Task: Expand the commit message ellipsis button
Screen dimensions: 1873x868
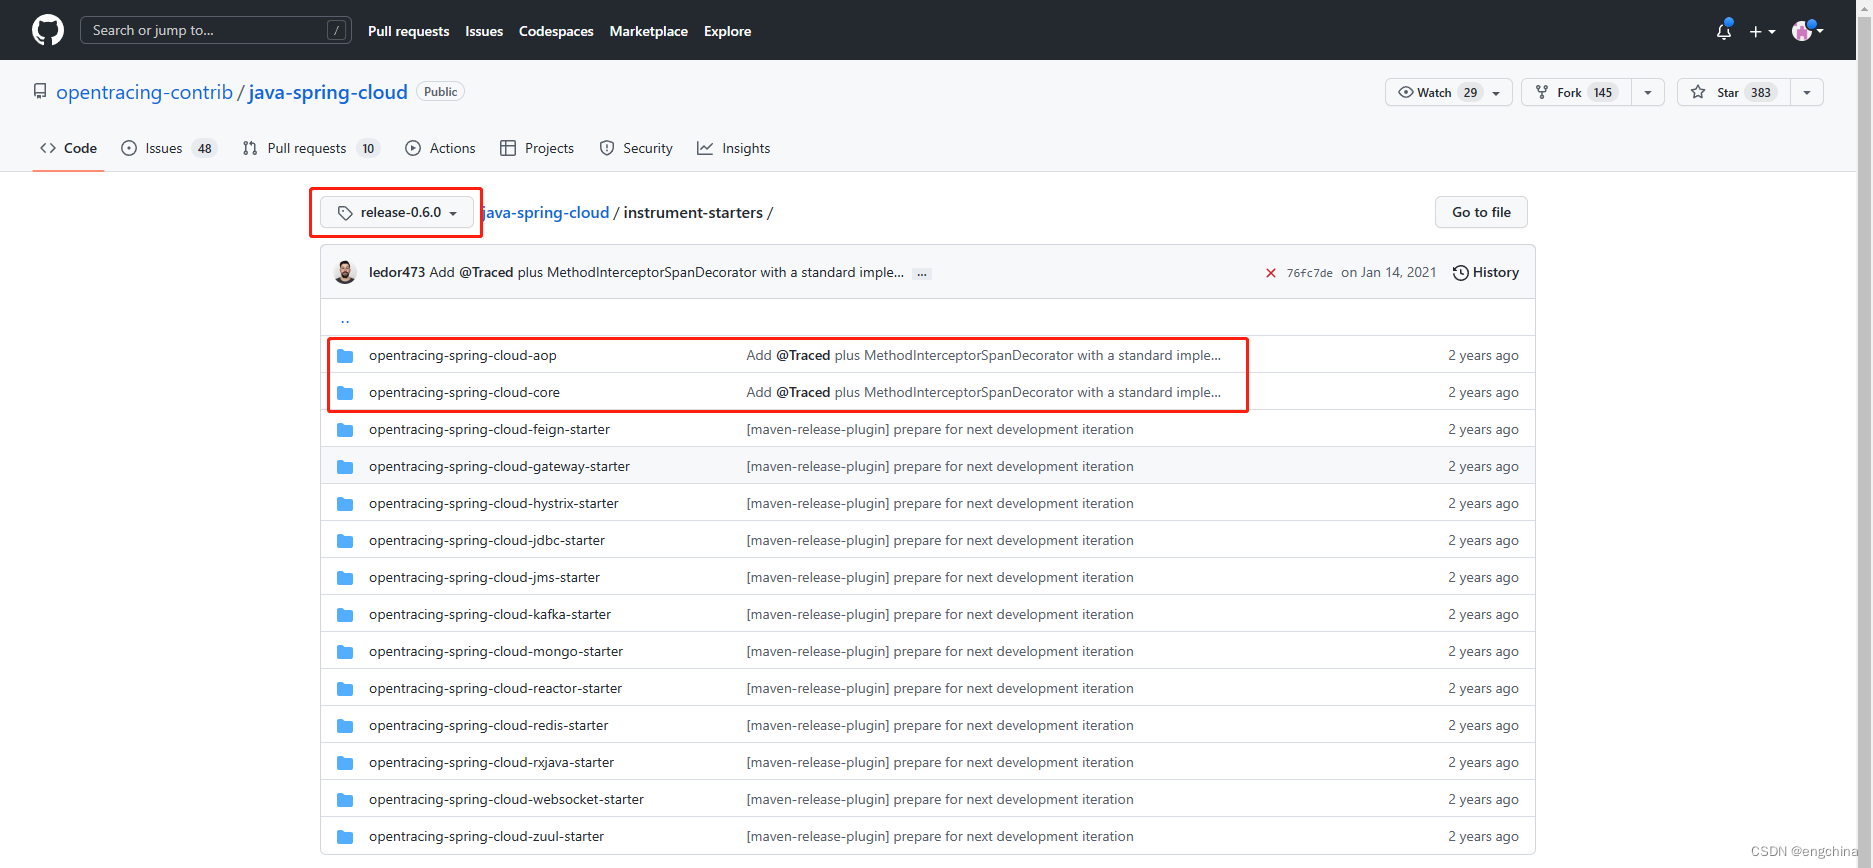Action: click(x=922, y=273)
